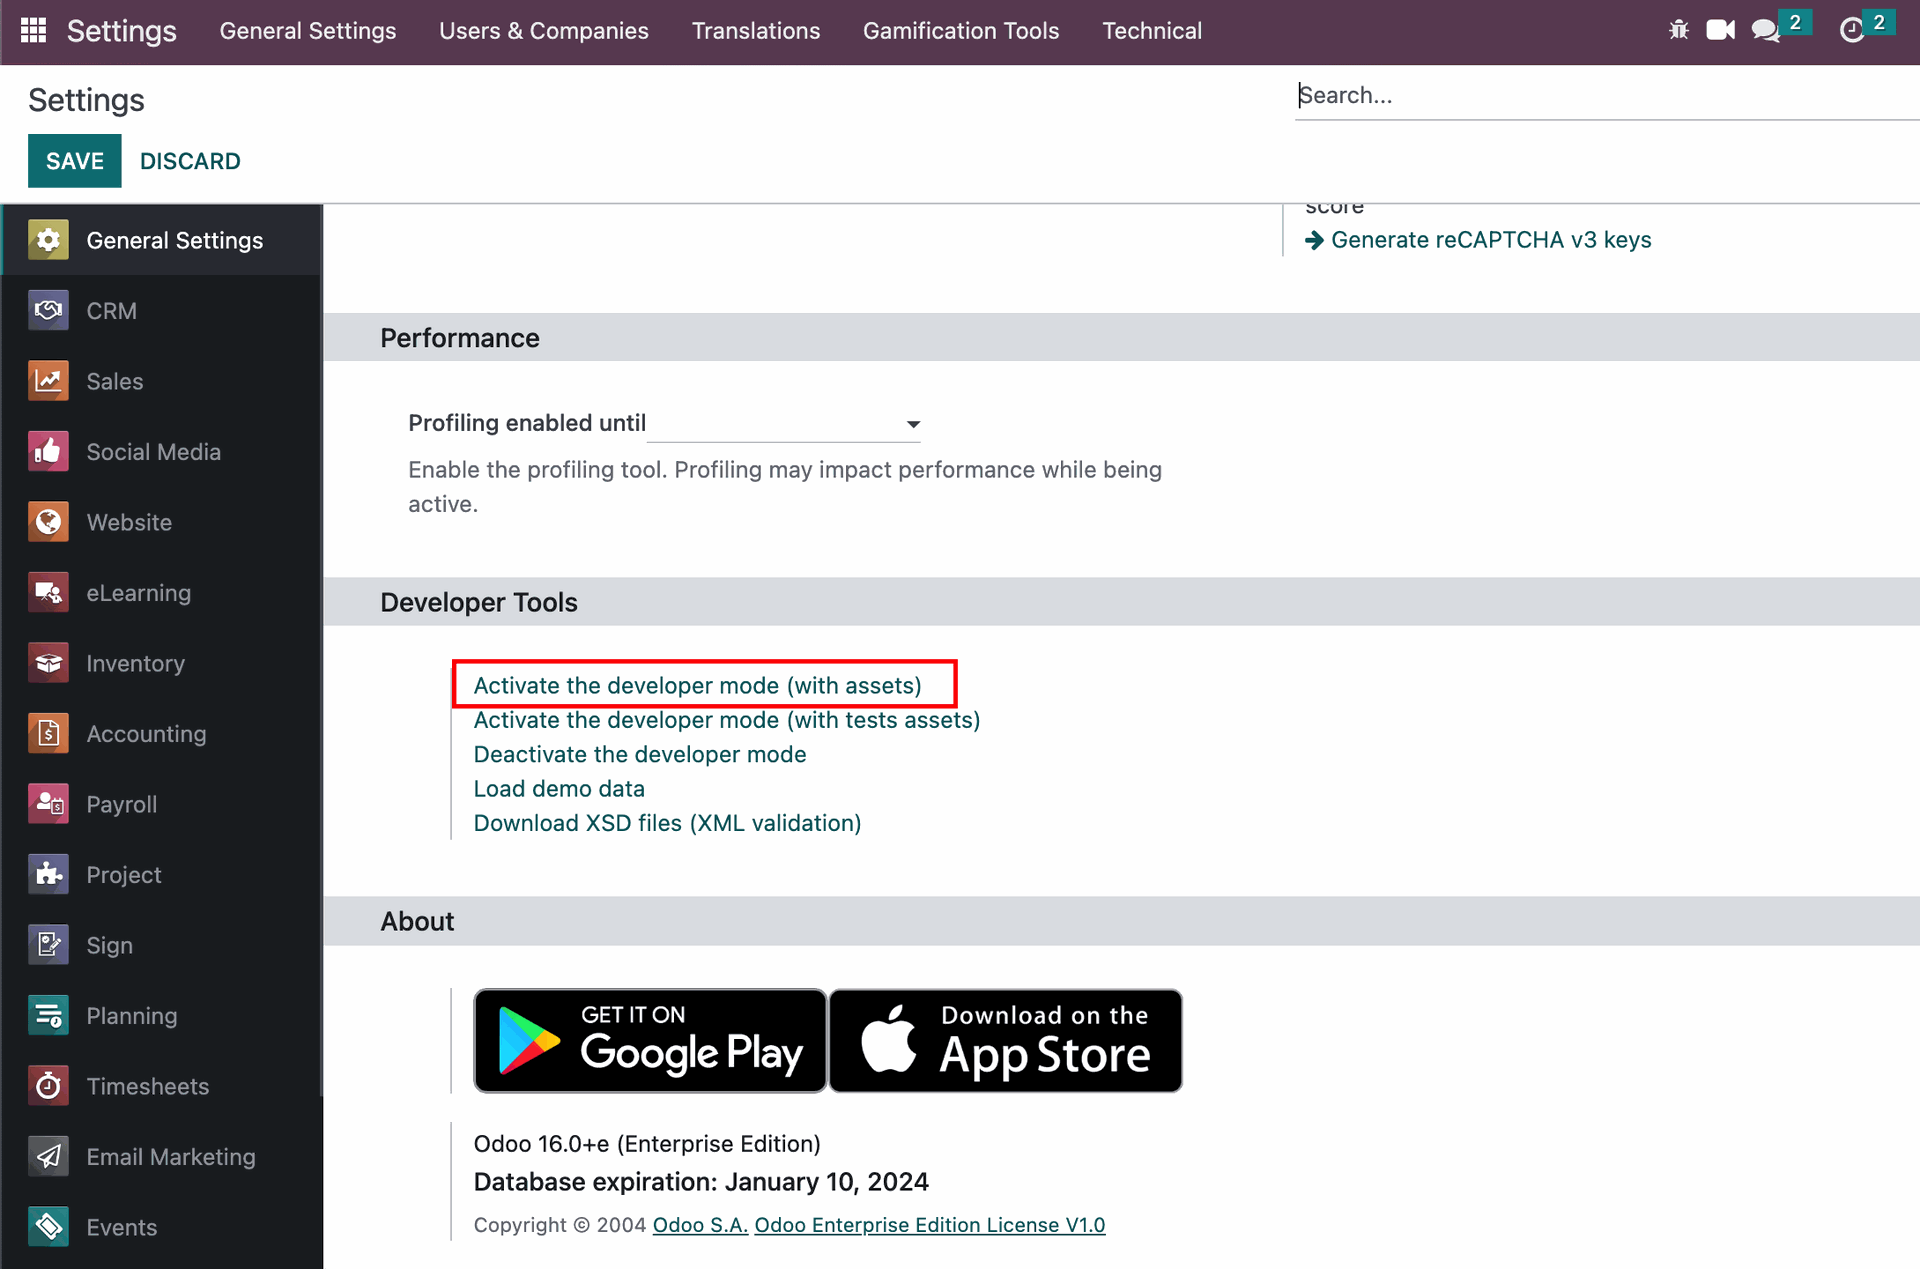
Task: Click the arrow icon beside Generate reCAPTCHA keys
Action: 1314,240
